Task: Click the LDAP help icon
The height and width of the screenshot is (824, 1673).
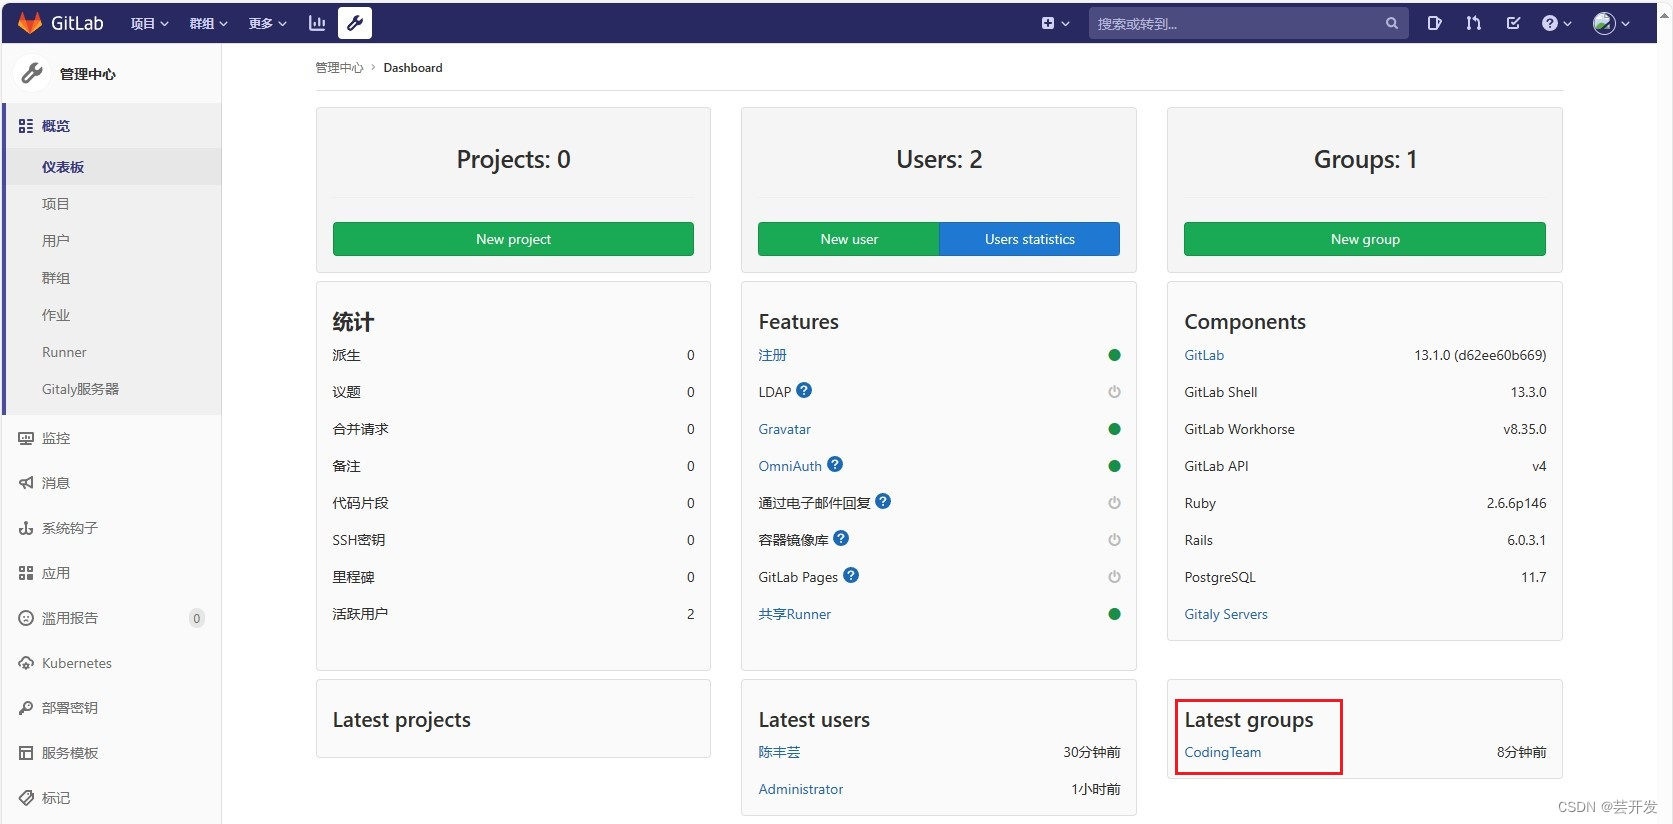Action: (x=804, y=390)
